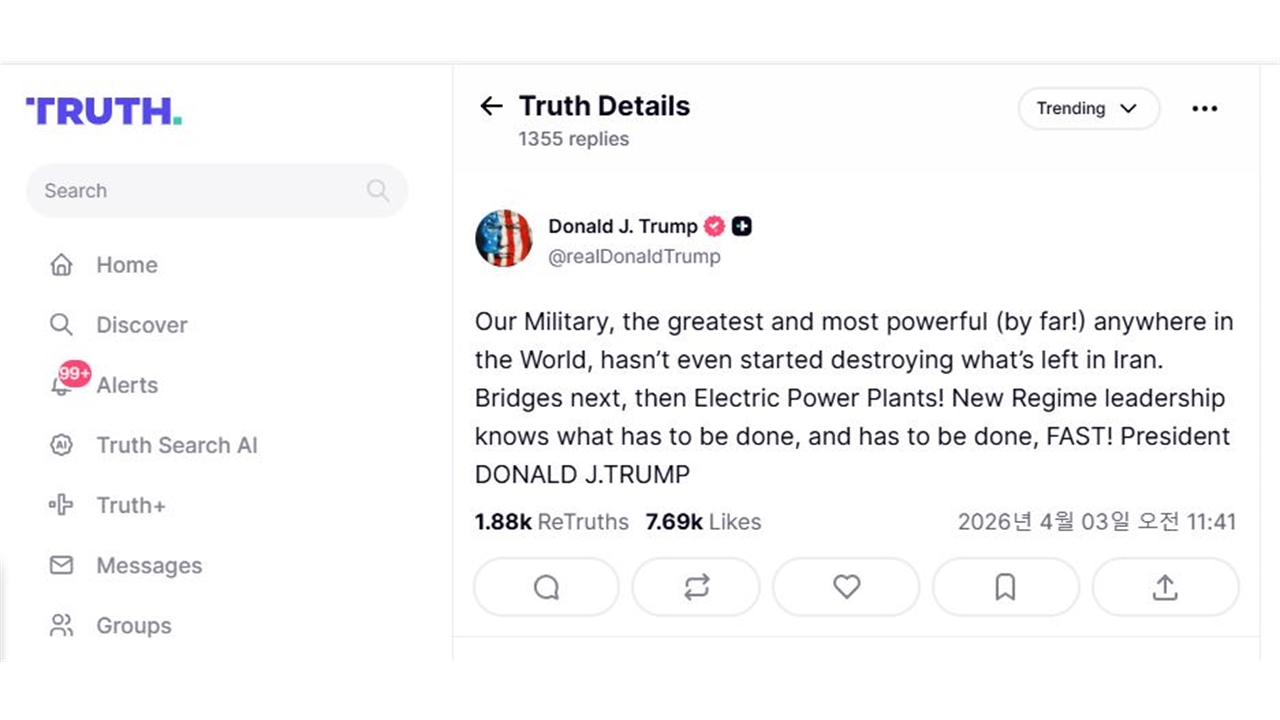
Task: Click the share upload icon
Action: 1165,587
